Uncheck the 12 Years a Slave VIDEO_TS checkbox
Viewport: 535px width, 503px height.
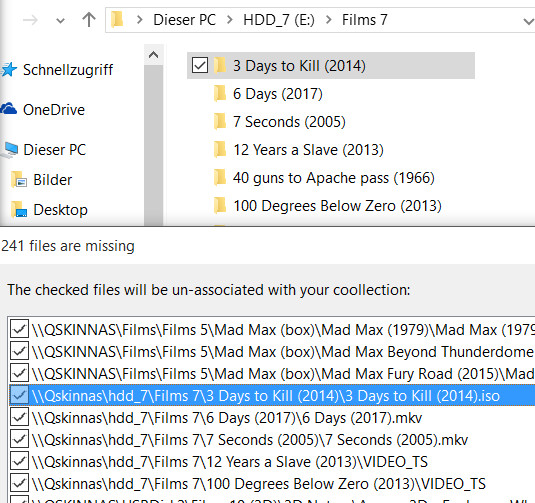pos(19,461)
